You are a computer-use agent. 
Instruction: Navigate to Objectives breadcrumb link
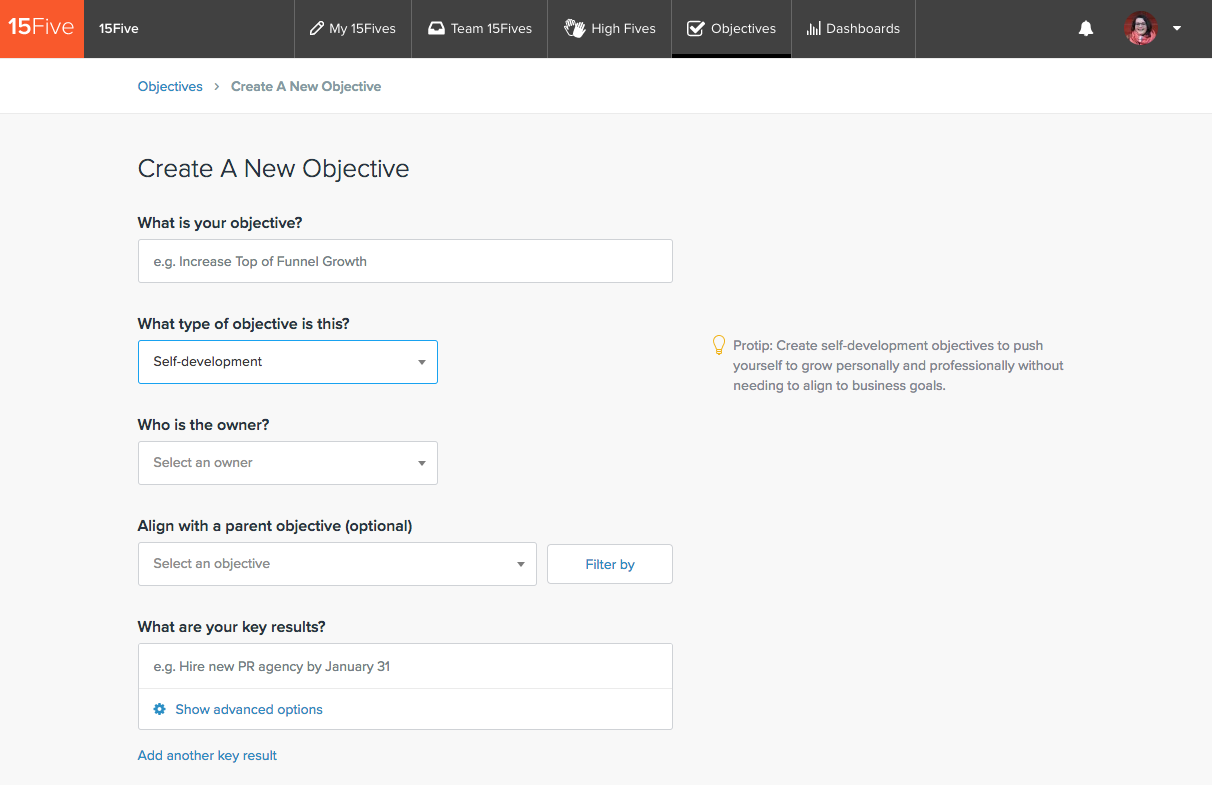tap(170, 87)
